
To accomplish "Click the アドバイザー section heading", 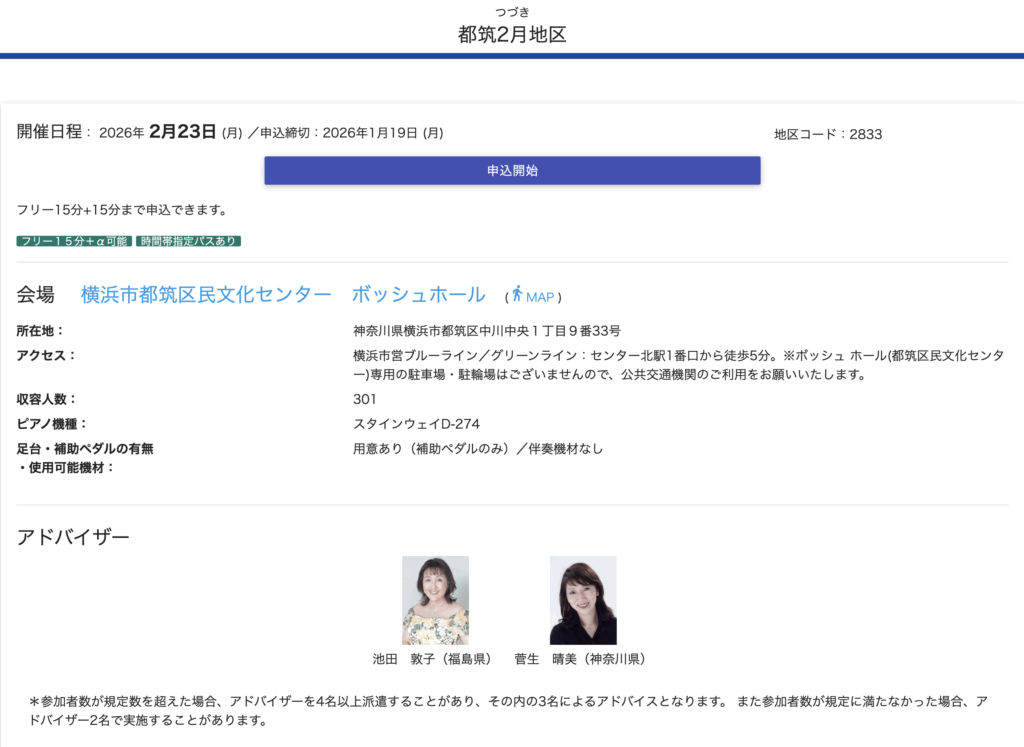I will pos(73,537).
